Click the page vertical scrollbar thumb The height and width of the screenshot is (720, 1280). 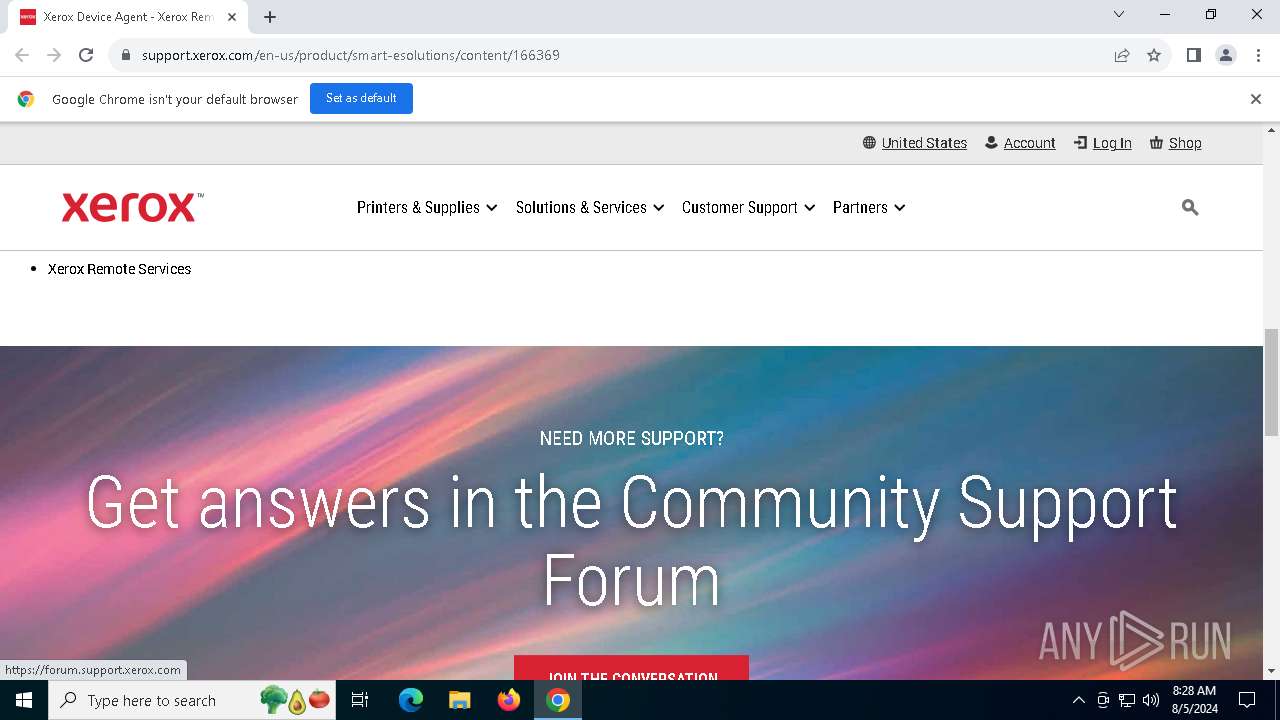(1272, 382)
